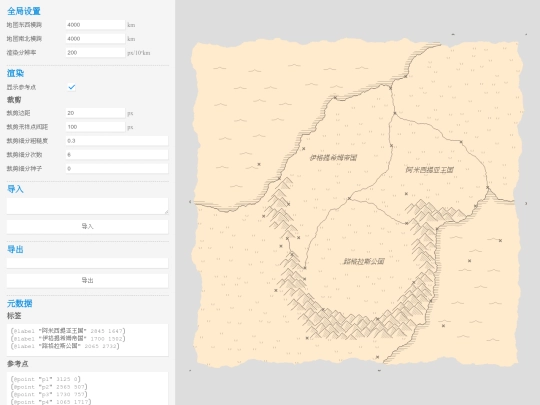Select the kingdom (王国) label on the map

pos(429,170)
